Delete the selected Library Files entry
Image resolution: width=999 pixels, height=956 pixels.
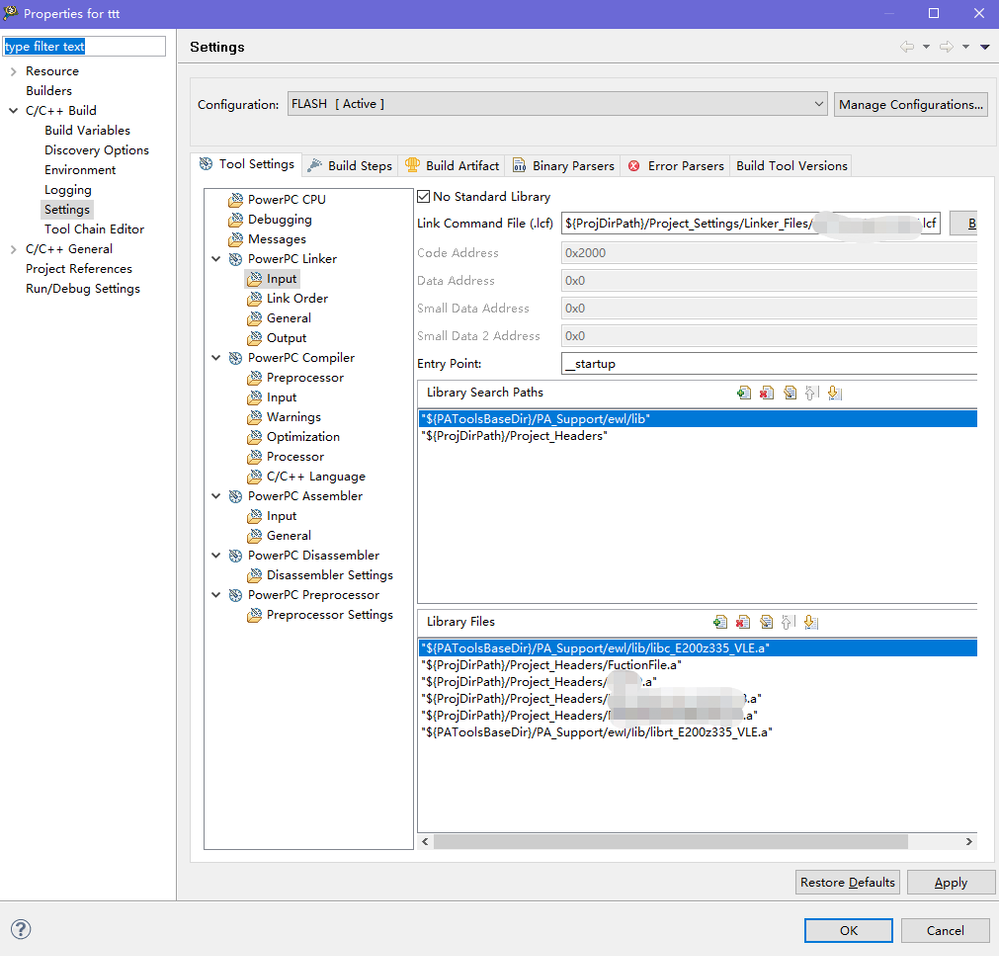(x=743, y=622)
